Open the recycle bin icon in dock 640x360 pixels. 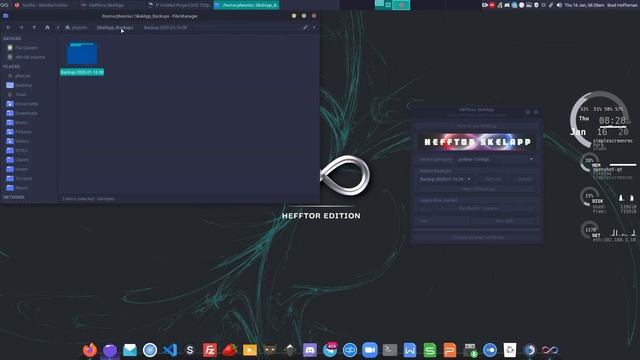(x=510, y=350)
